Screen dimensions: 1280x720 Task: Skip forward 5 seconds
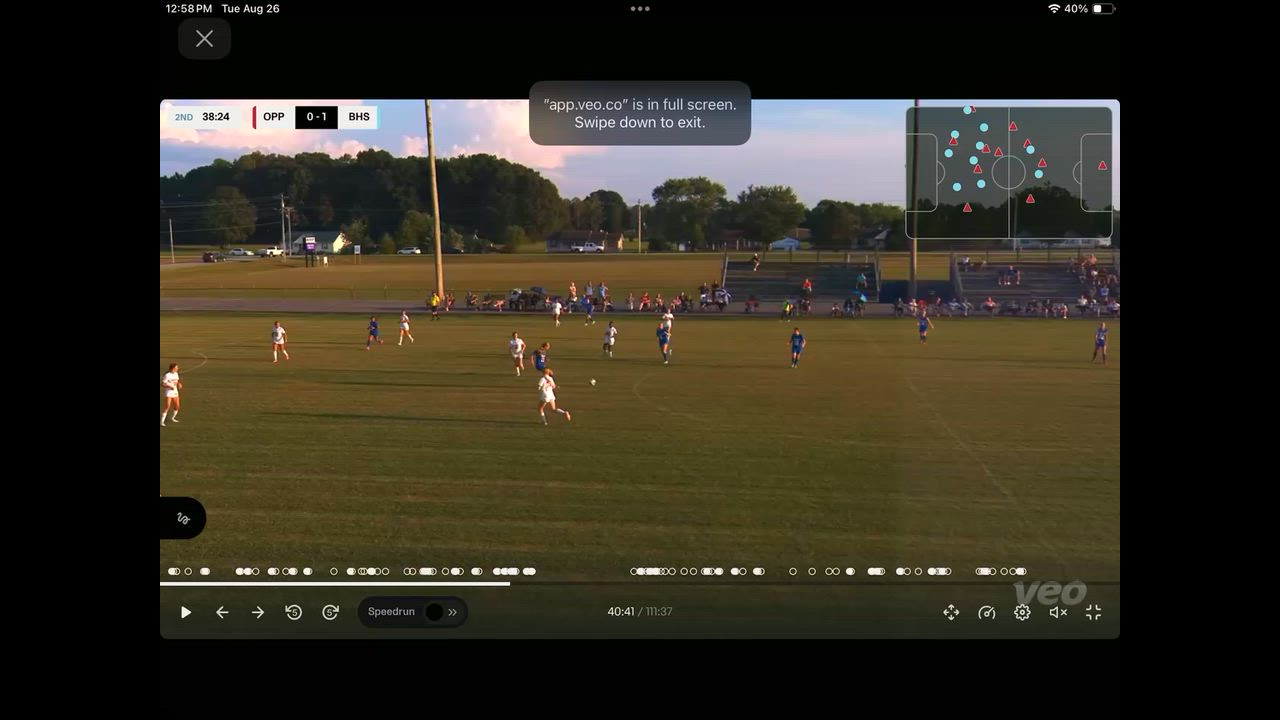pos(330,612)
